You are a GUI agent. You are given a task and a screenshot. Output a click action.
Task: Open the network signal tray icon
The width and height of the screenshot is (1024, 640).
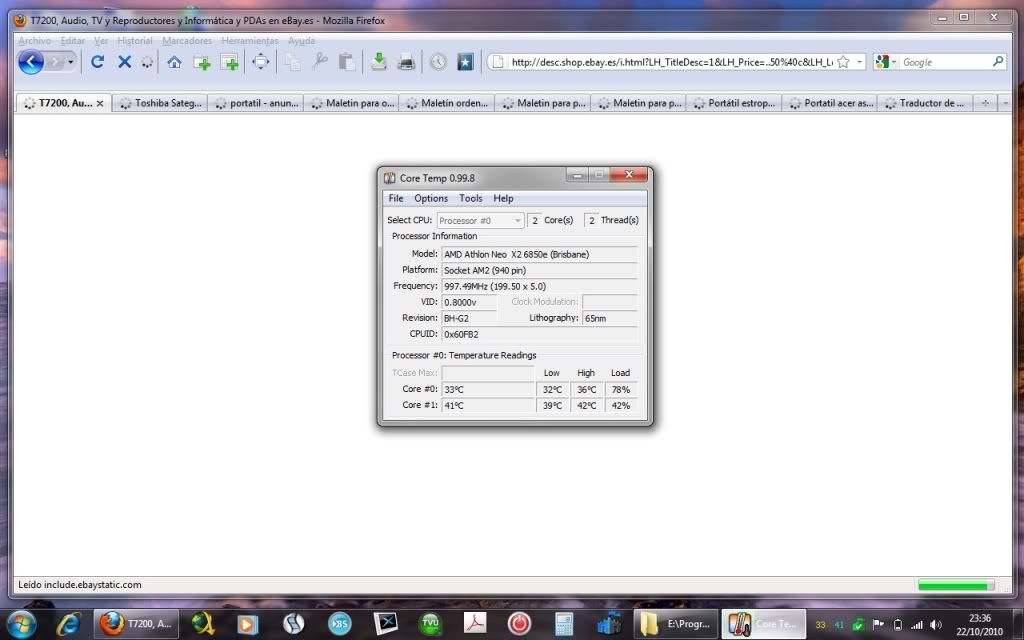pos(917,625)
